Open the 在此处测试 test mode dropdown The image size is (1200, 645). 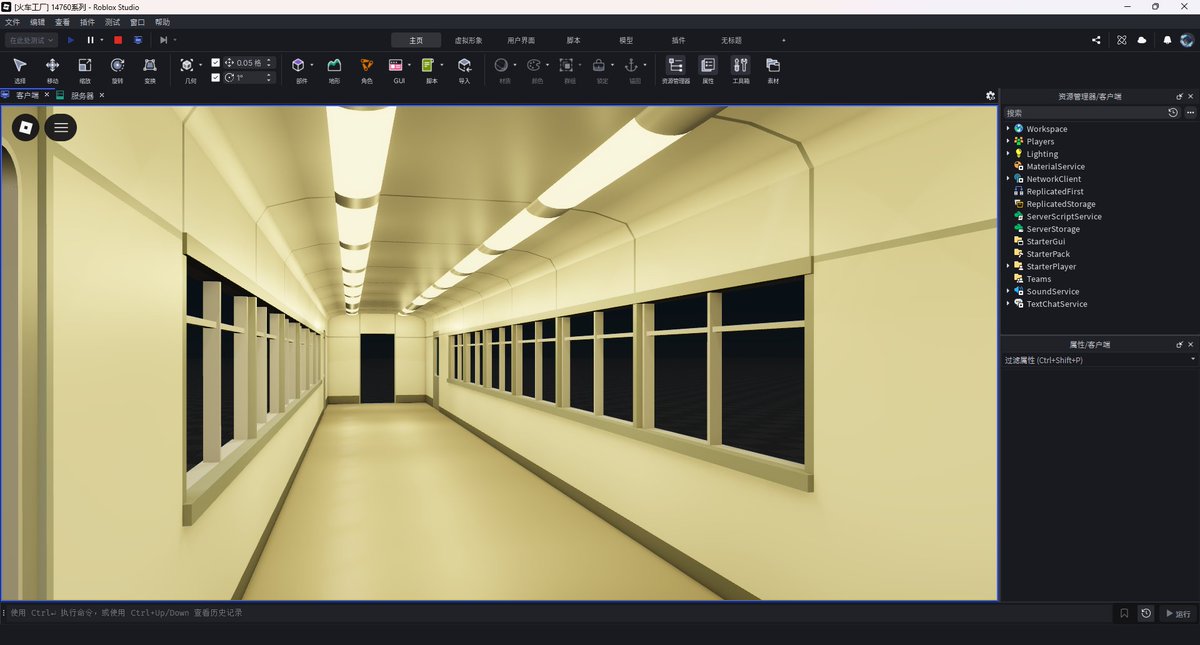(x=30, y=40)
